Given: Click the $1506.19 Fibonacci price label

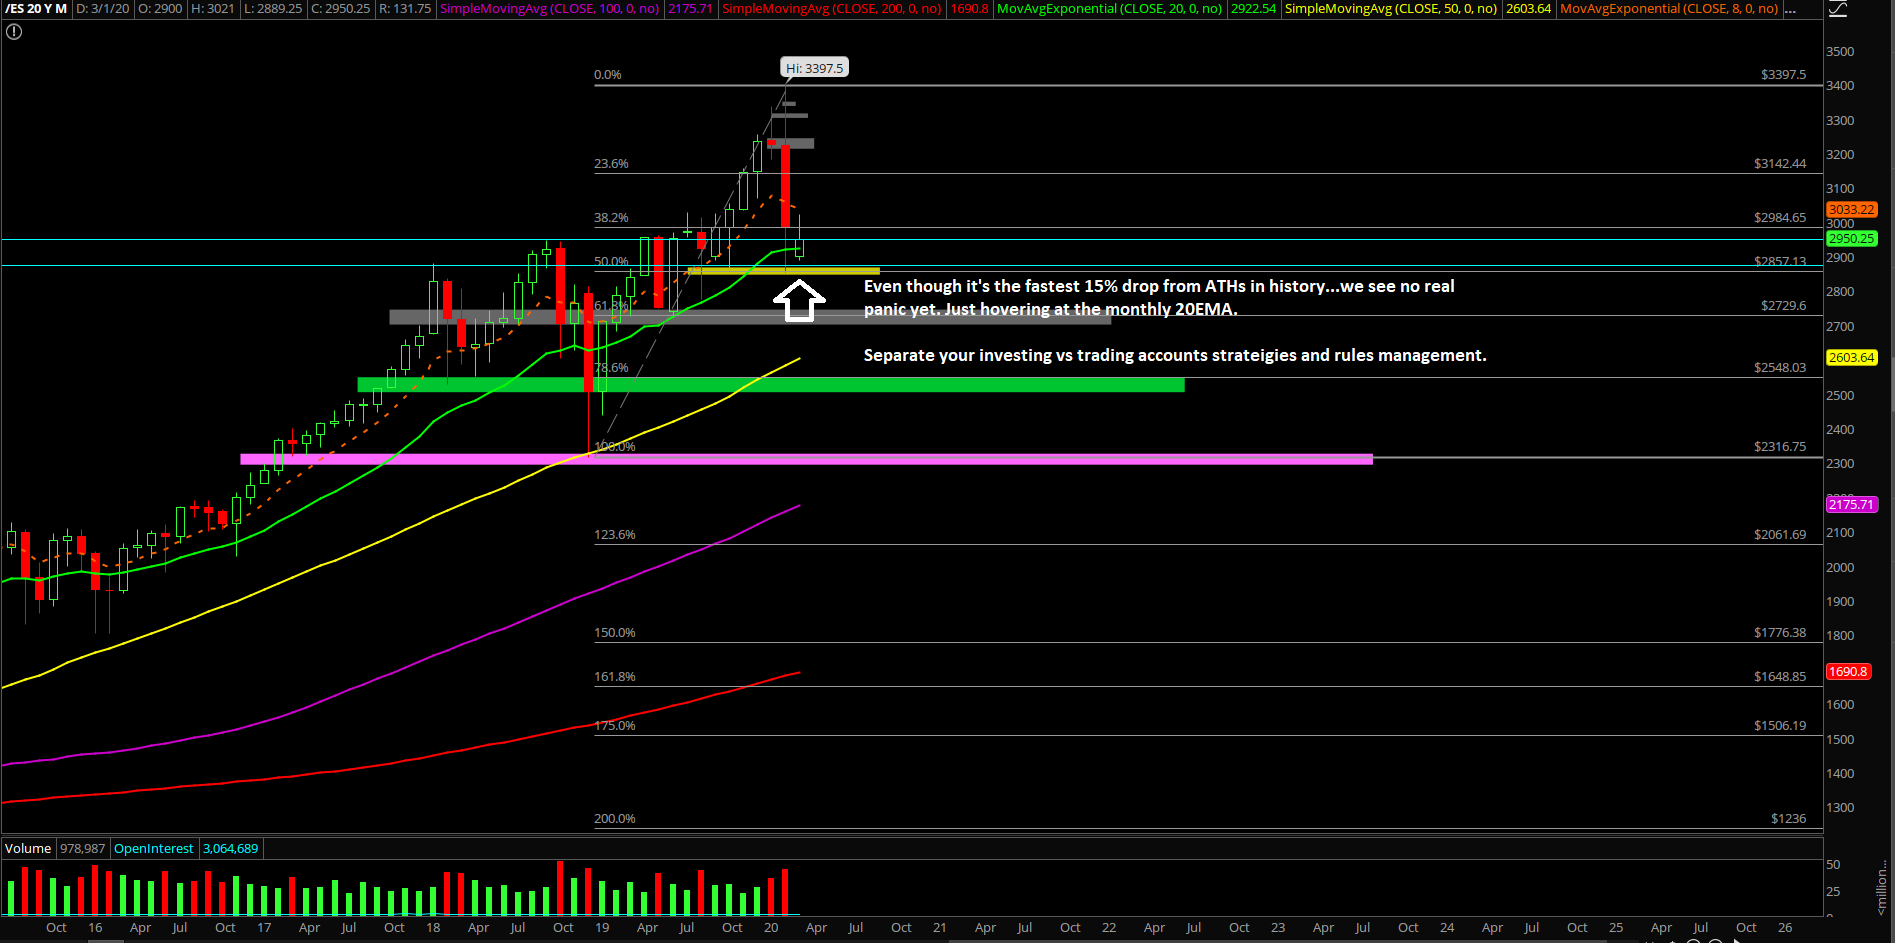Looking at the screenshot, I should click(x=1780, y=726).
